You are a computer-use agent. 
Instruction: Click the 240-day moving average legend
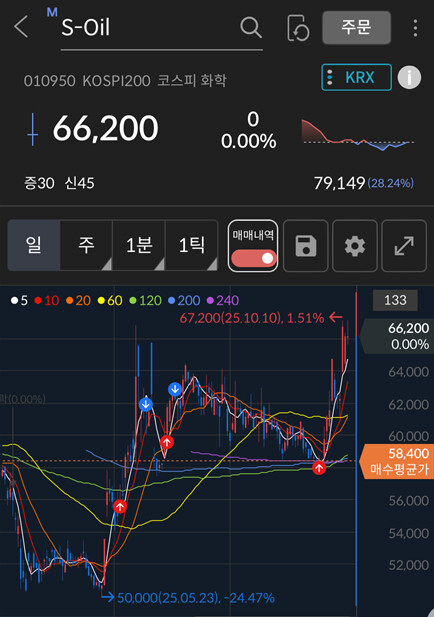click(223, 301)
